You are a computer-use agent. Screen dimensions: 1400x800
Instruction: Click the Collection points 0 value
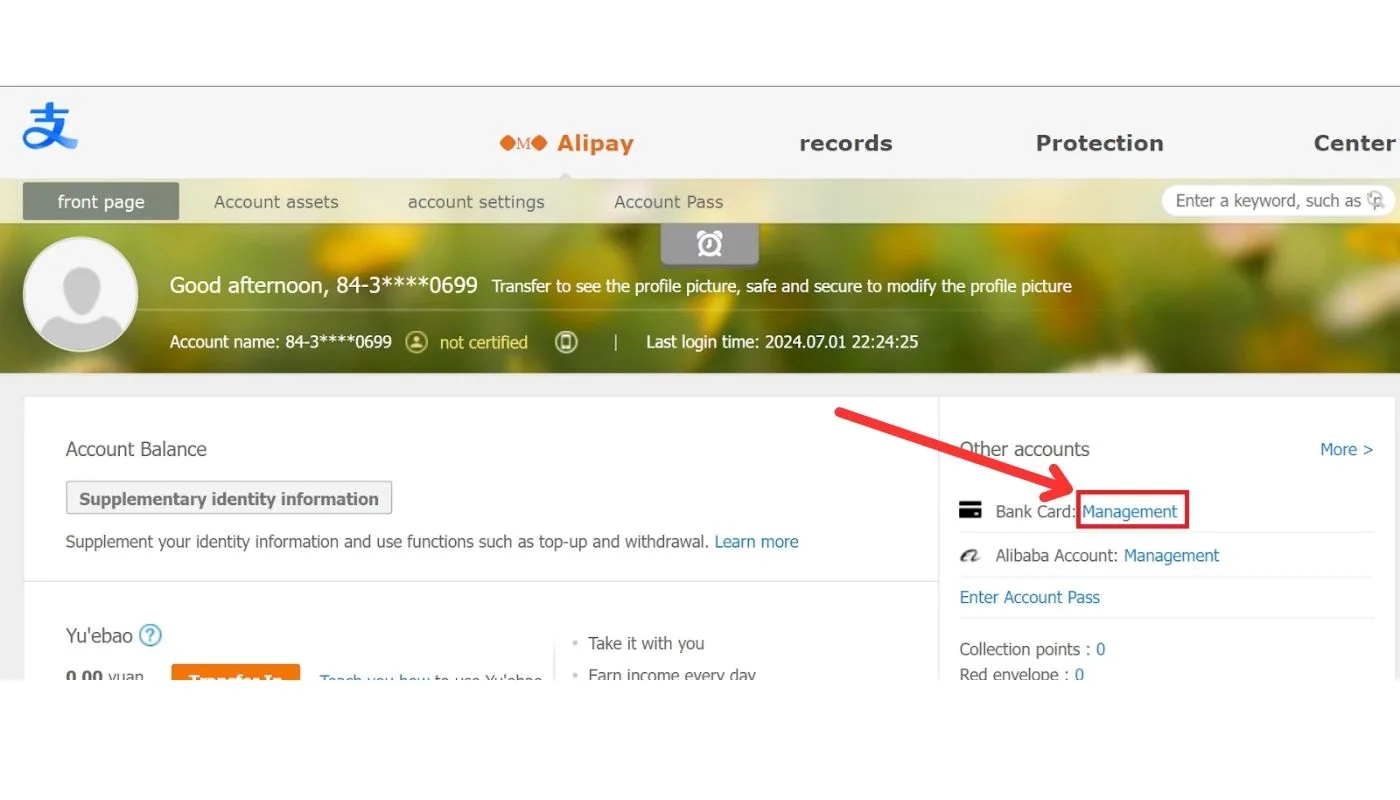[1100, 650]
